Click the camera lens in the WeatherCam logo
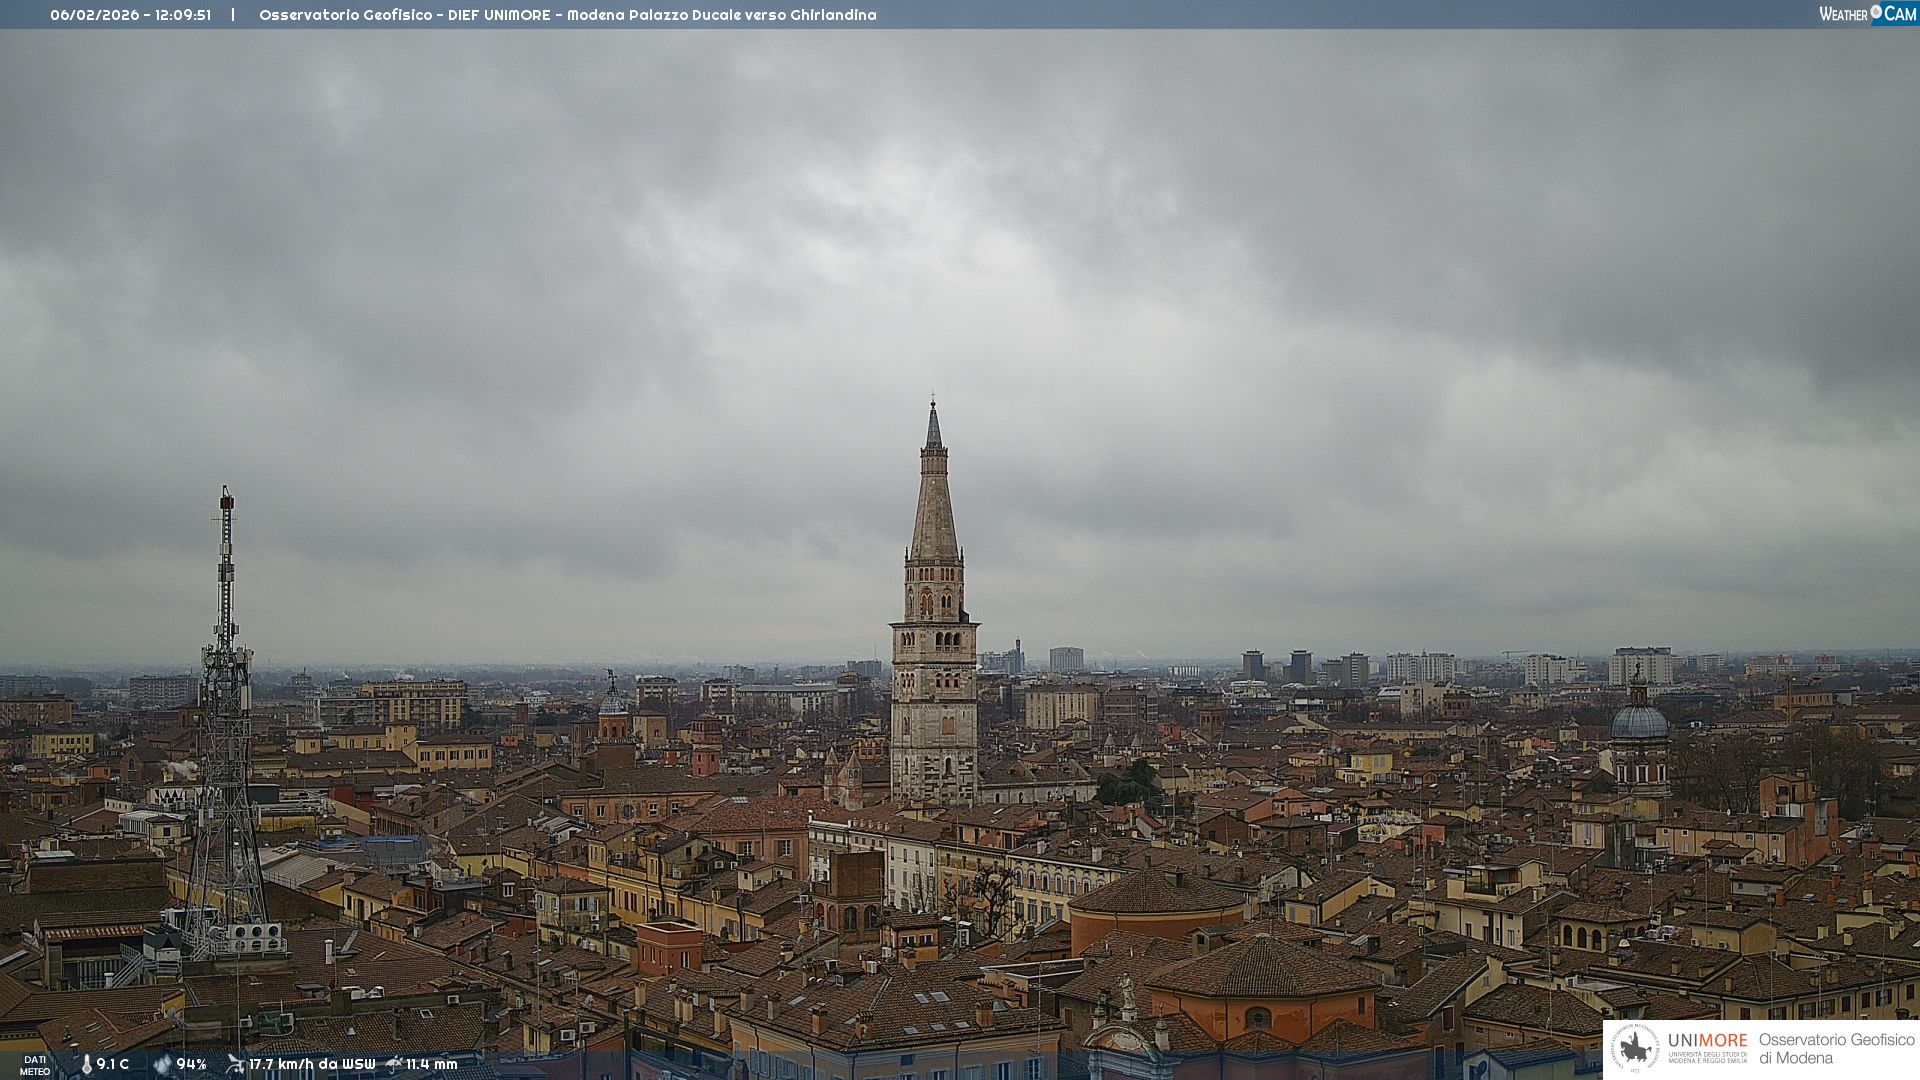The height and width of the screenshot is (1080, 1920). [1876, 12]
